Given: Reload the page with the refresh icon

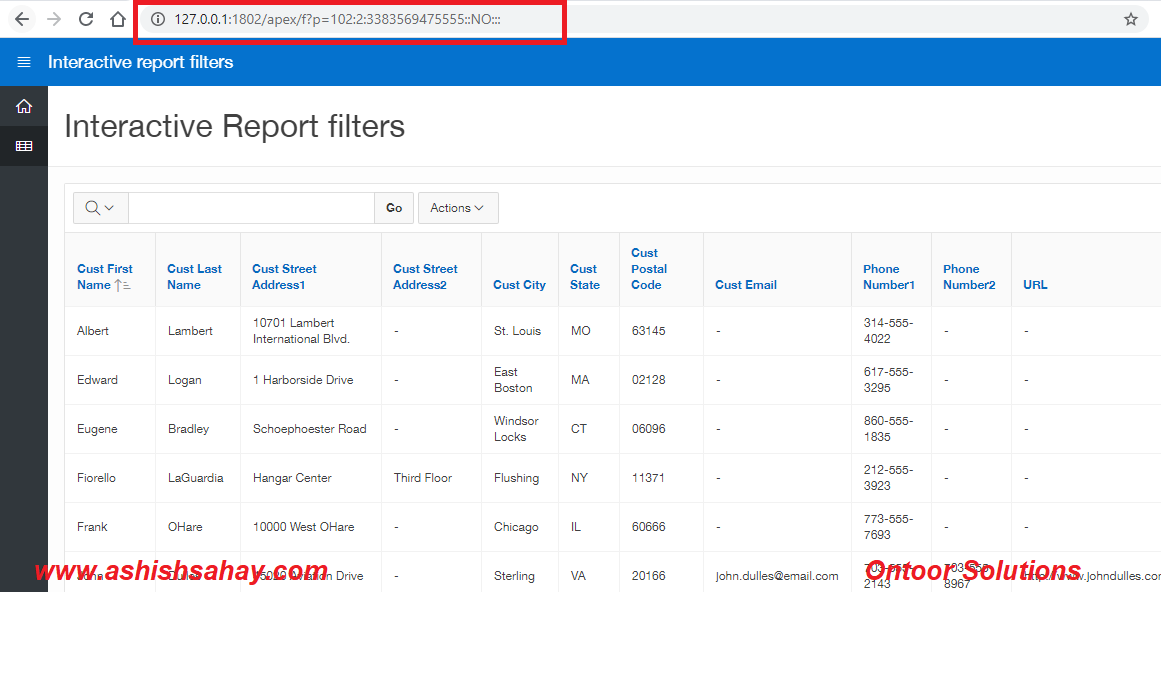Looking at the screenshot, I should tap(86, 19).
